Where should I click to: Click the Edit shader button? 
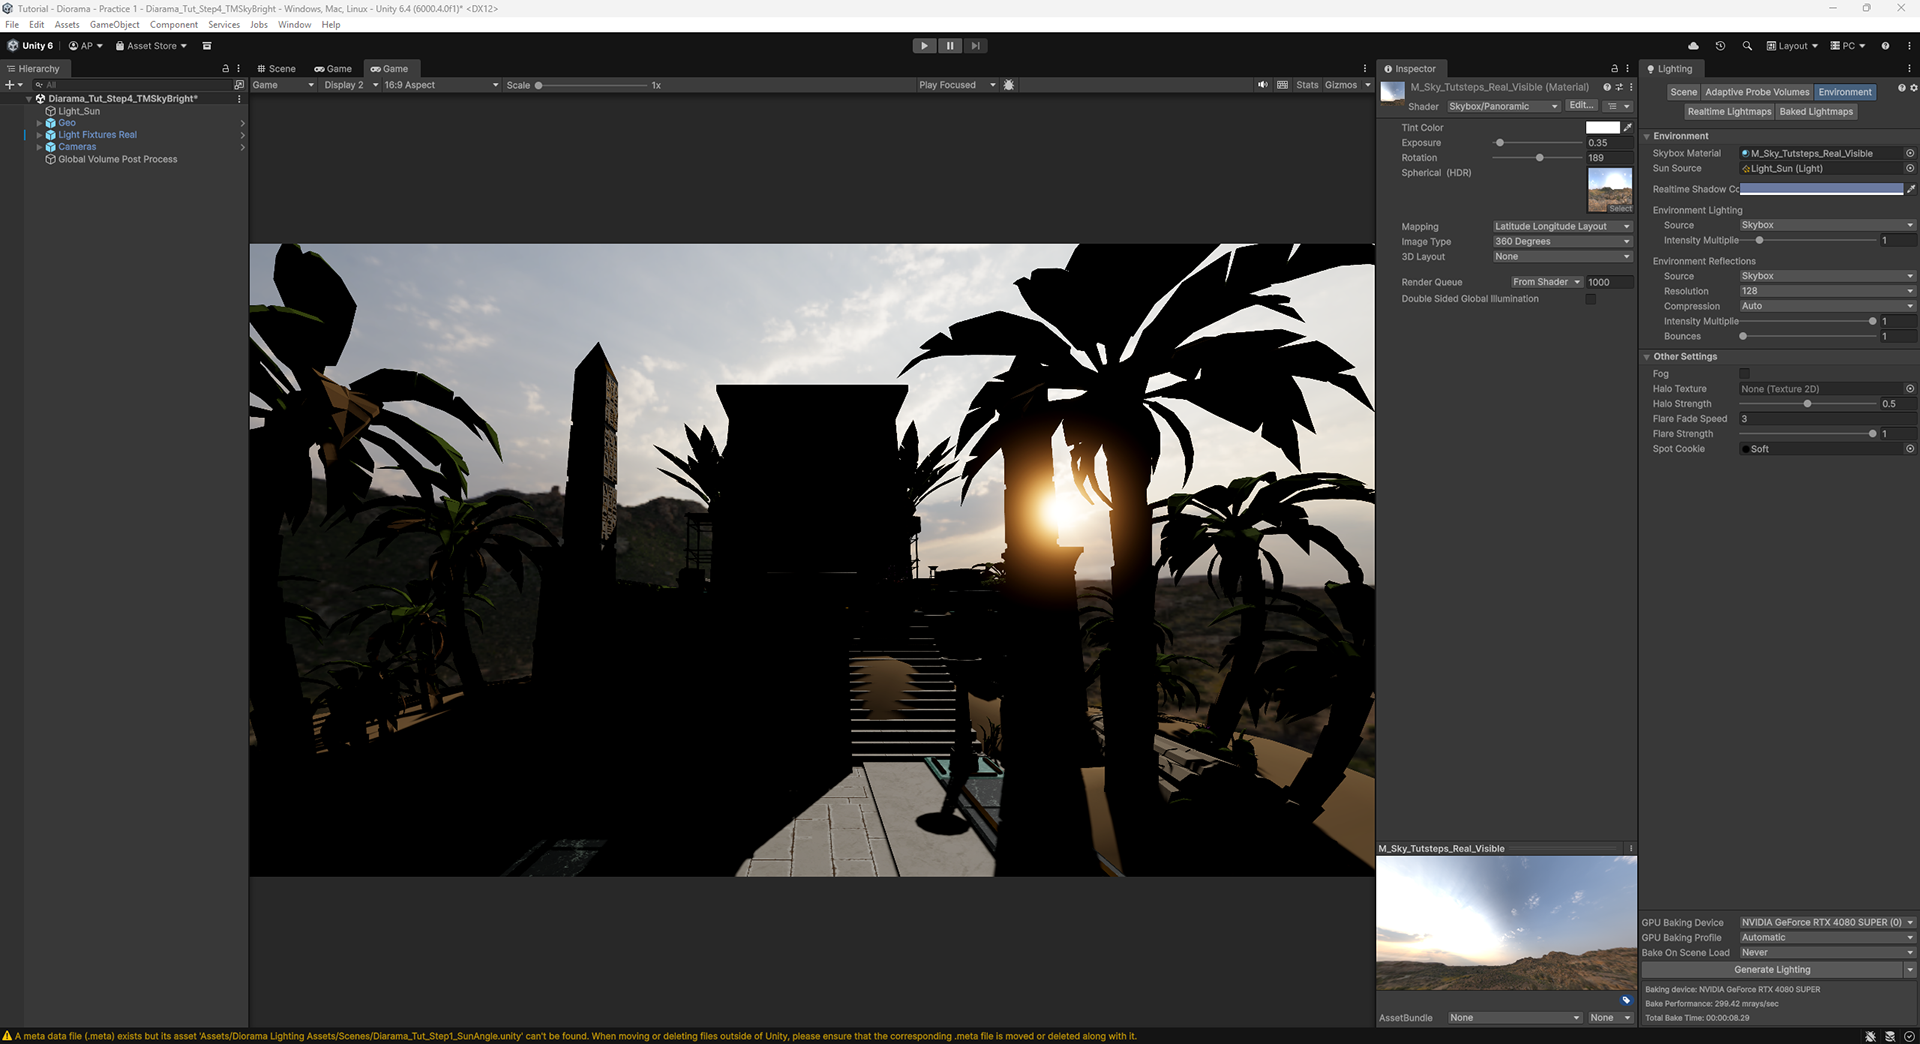pyautogui.click(x=1581, y=106)
